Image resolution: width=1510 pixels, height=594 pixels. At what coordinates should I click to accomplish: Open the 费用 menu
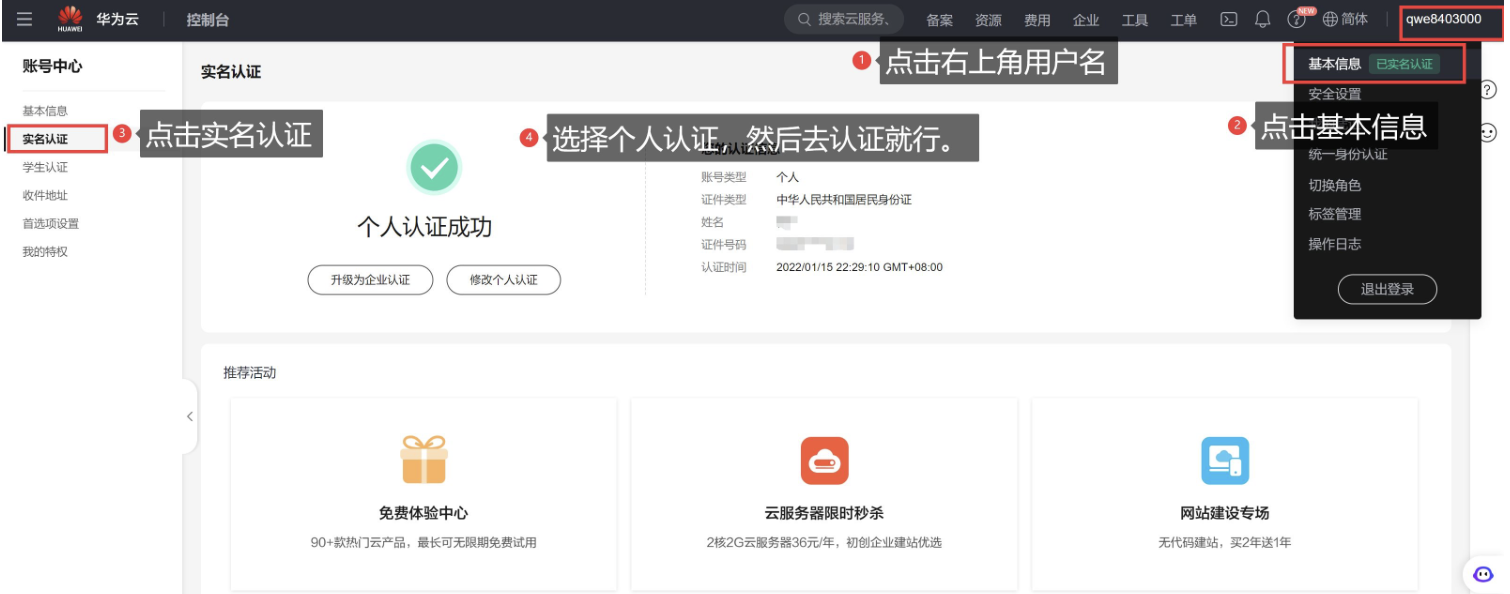click(1037, 20)
